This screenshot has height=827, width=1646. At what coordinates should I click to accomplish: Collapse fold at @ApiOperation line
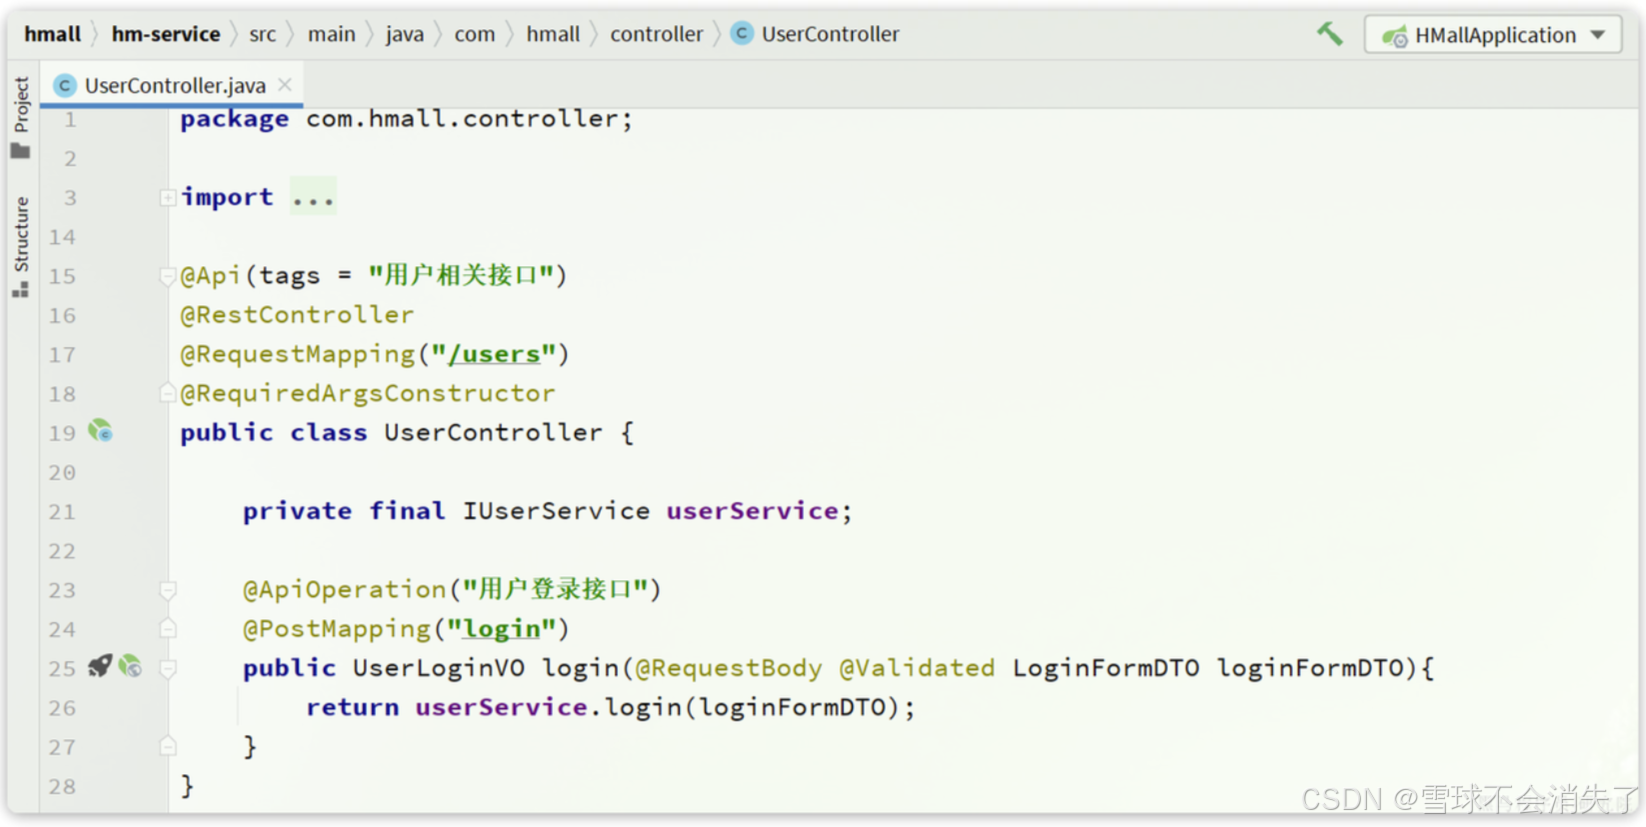click(168, 590)
